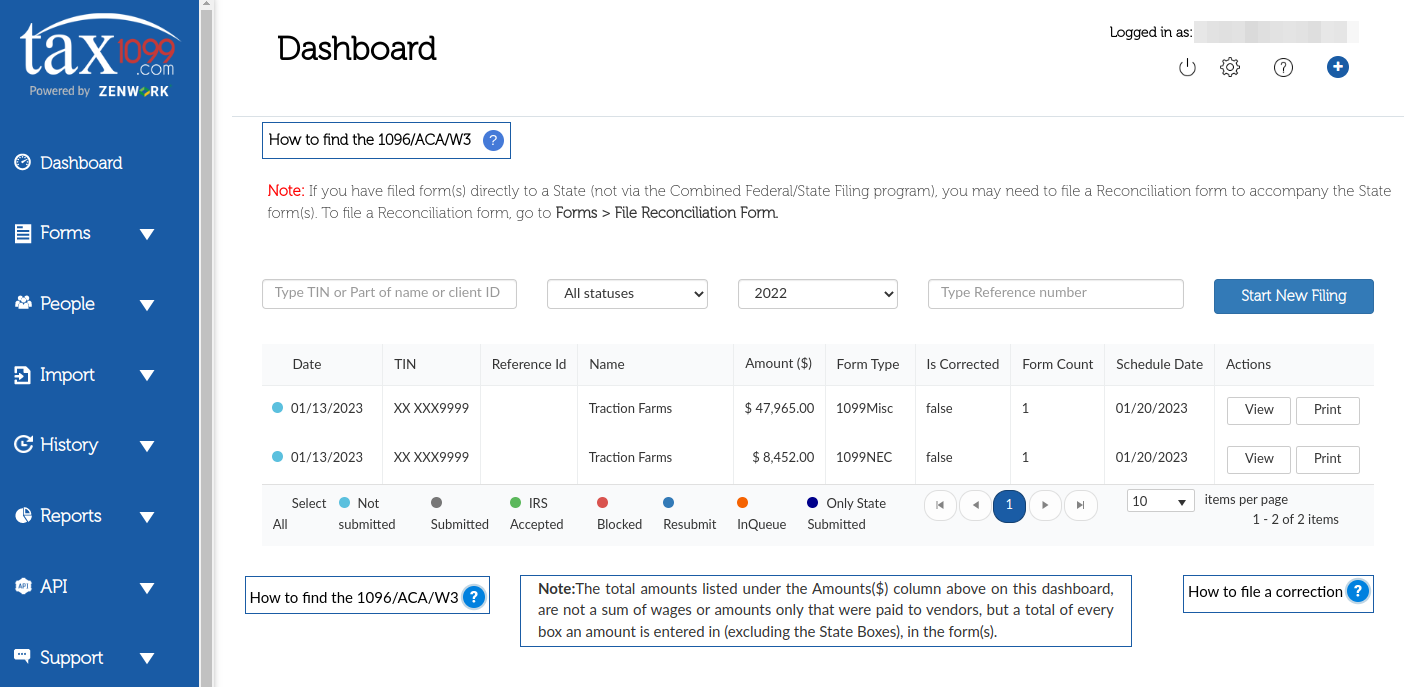The width and height of the screenshot is (1408, 687).
Task: Click the People group icon in sidebar
Action: [23, 303]
